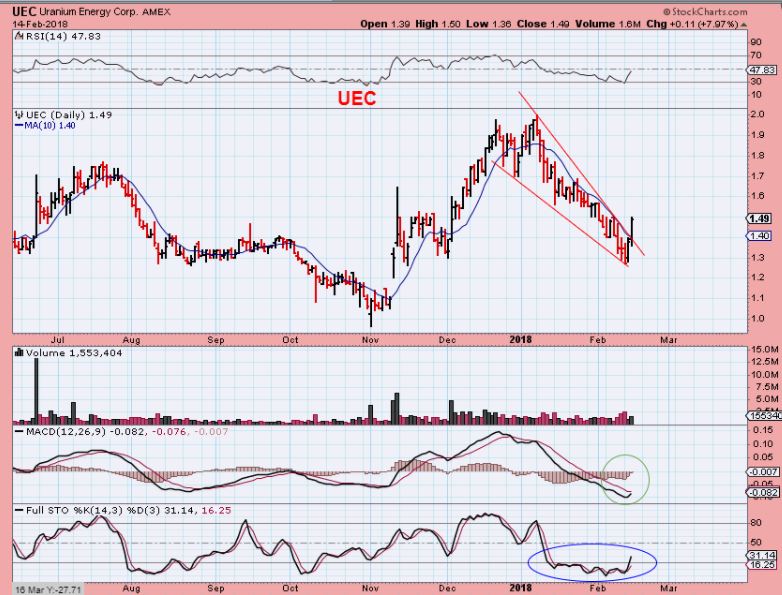Click the 1.49 last price tag on axis
Viewport: 782px width, 595px height.
click(759, 218)
